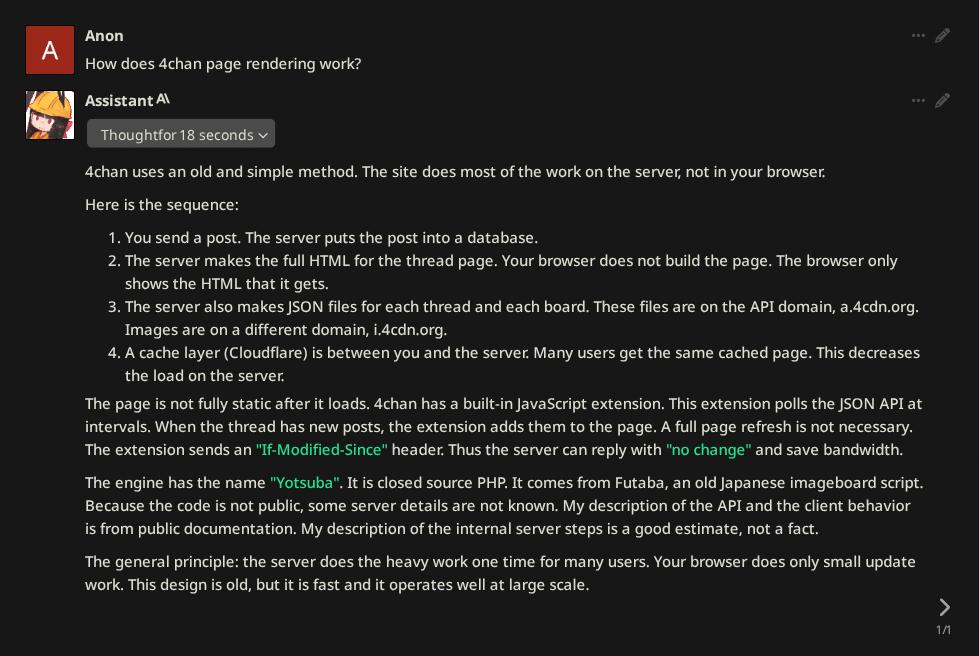Click list item four about Cloudflare cache layer
This screenshot has height=656, width=979.
pos(514,364)
